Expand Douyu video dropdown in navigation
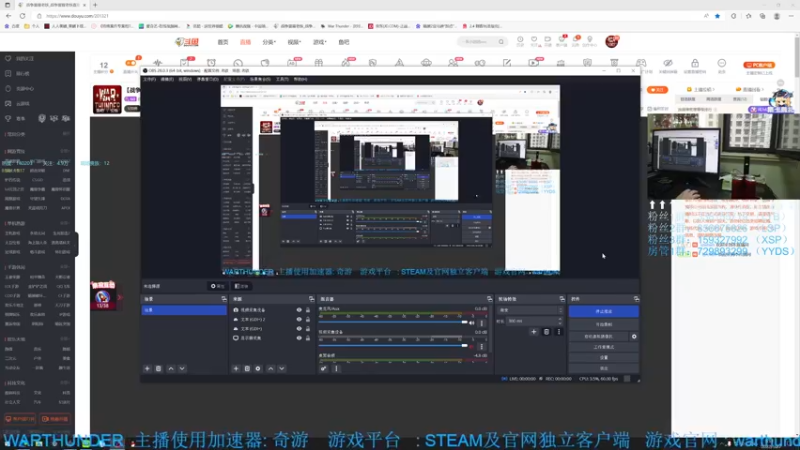 point(294,42)
